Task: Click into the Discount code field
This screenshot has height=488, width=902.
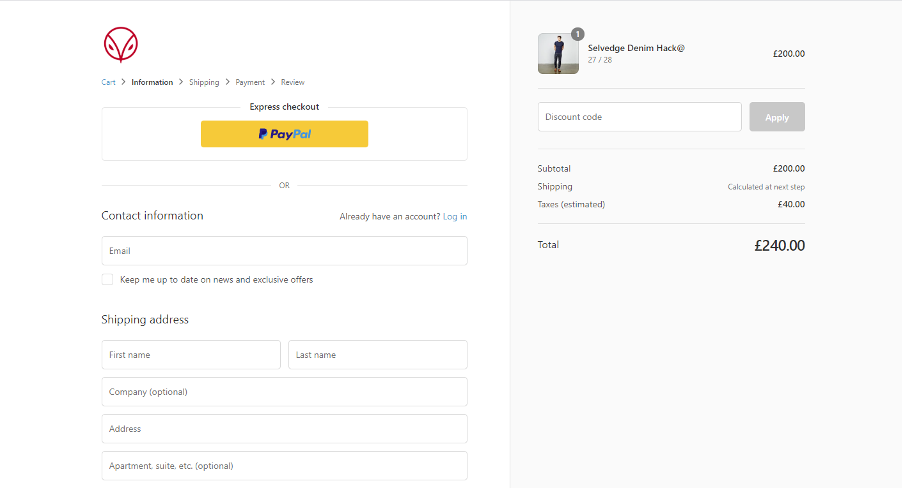Action: (639, 117)
